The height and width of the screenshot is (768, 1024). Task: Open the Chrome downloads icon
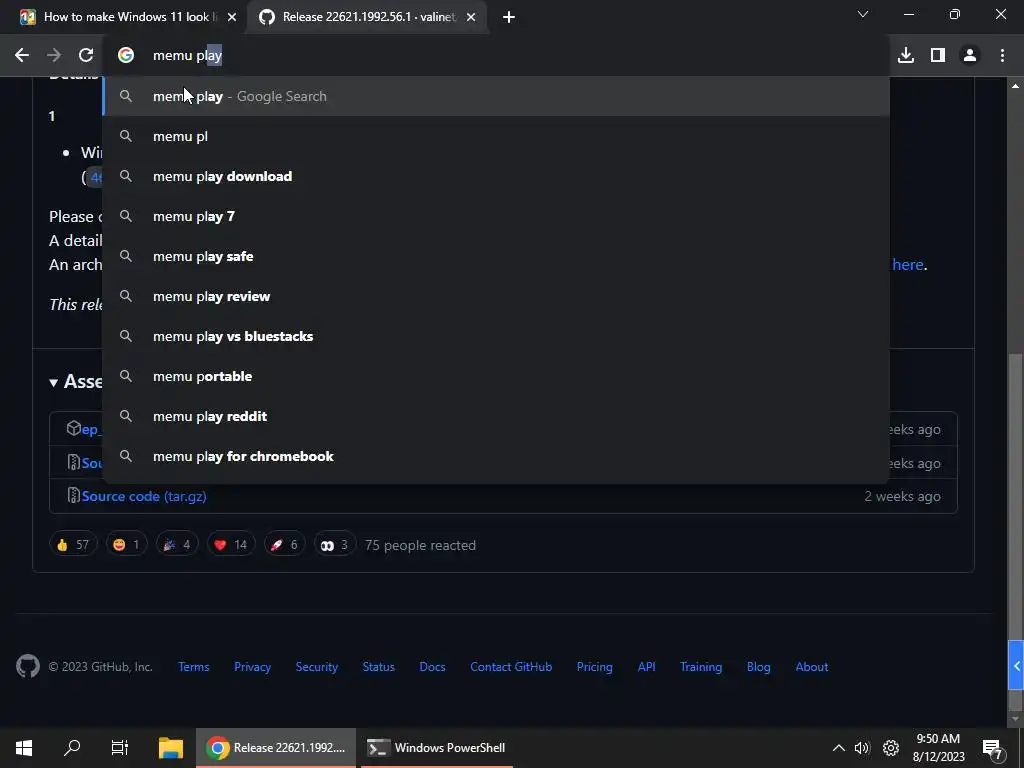(906, 56)
